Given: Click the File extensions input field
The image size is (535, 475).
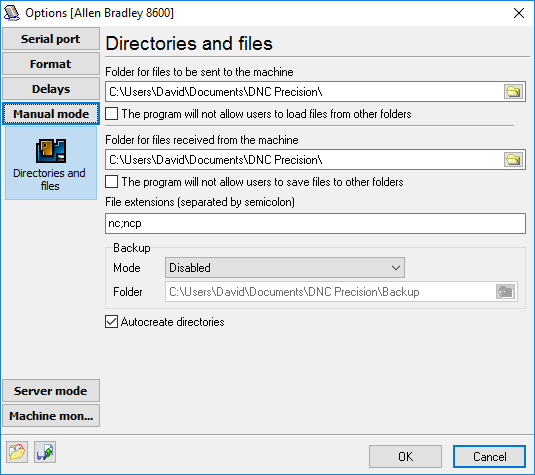Looking at the screenshot, I should click(x=315, y=224).
